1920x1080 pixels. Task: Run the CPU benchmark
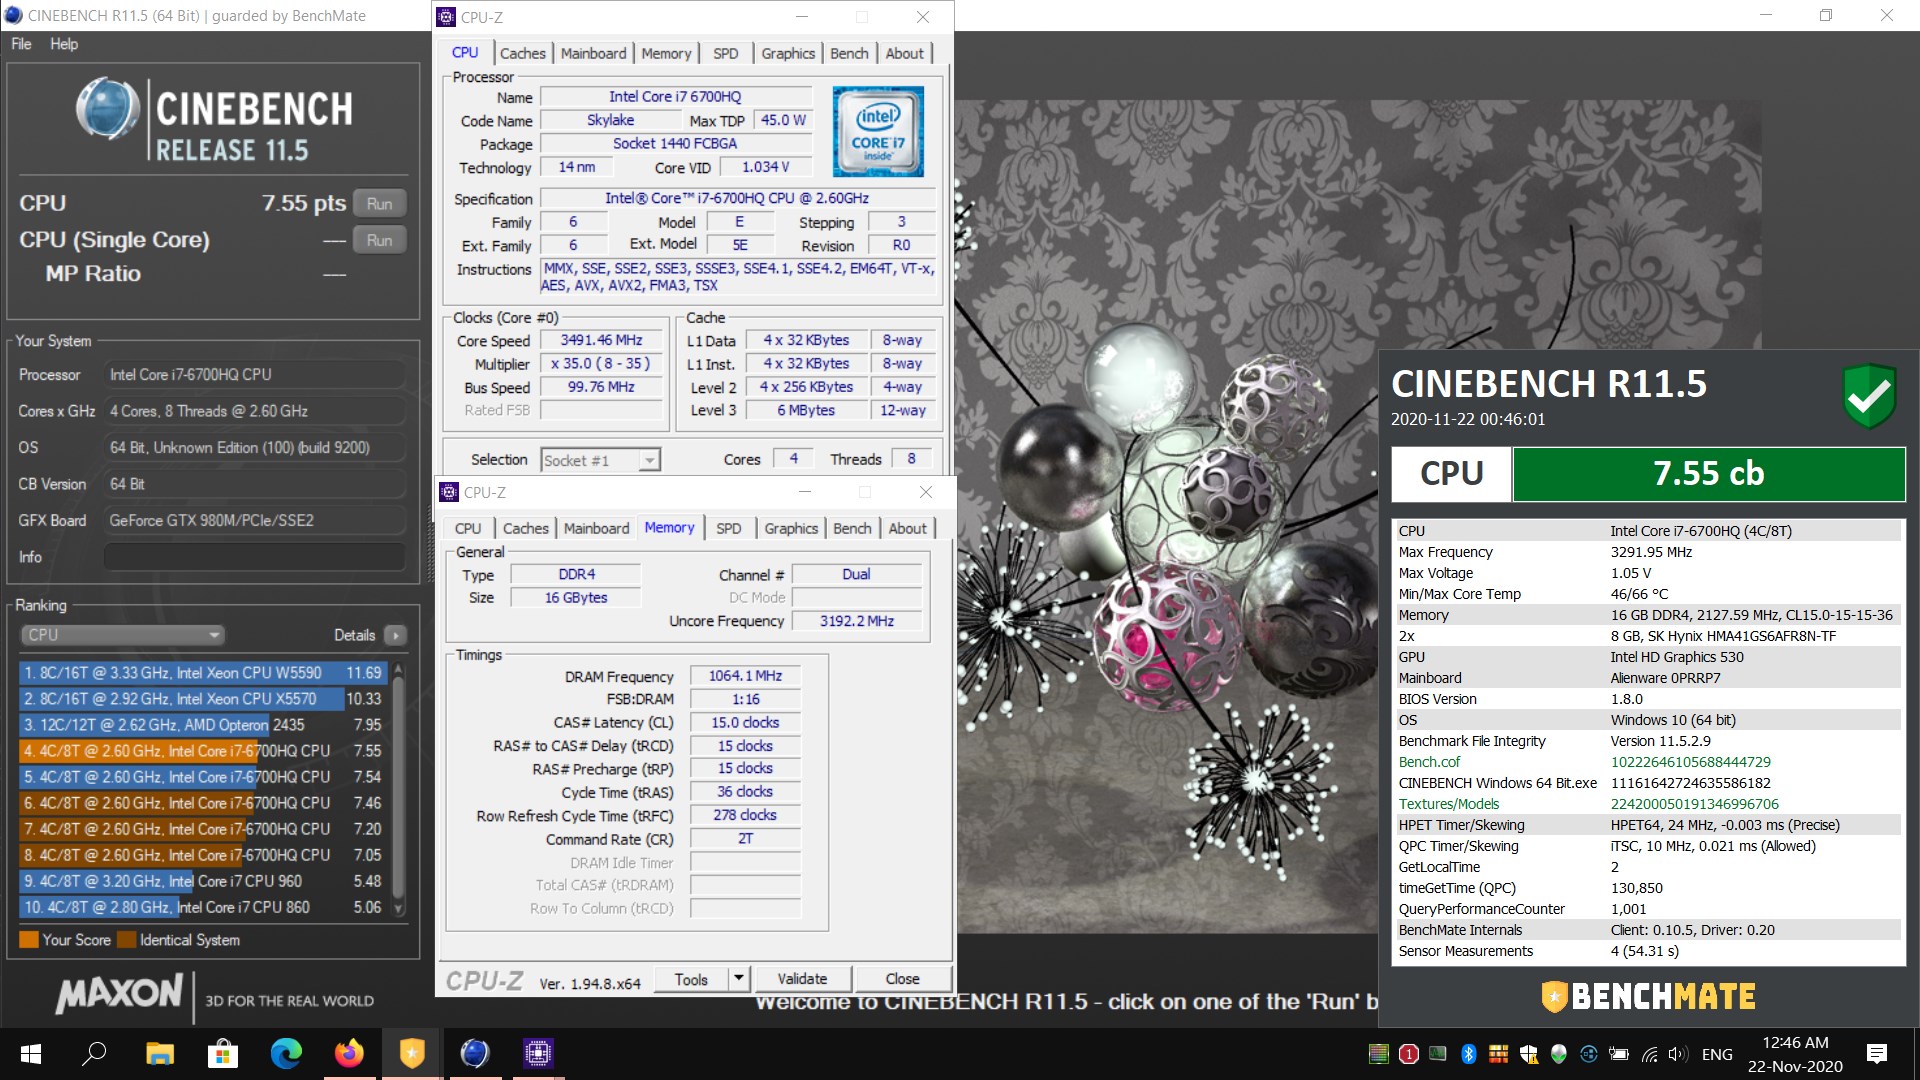click(x=380, y=203)
